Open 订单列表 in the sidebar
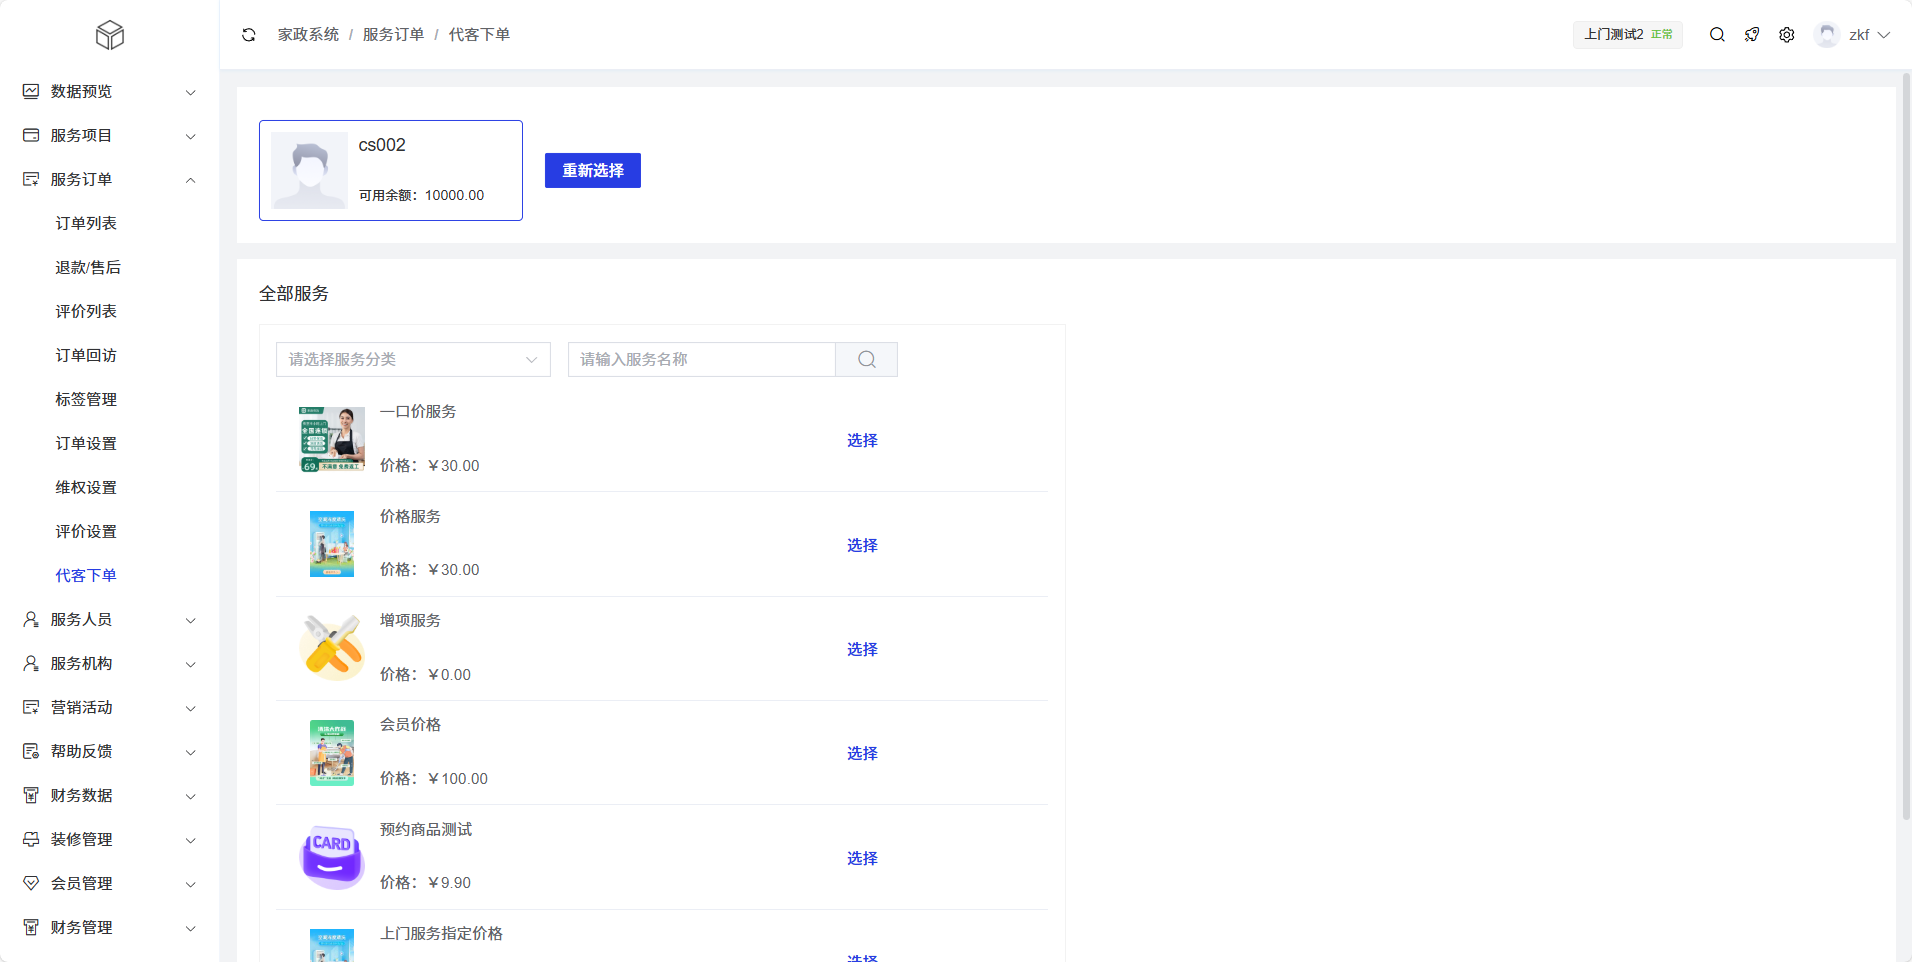1912x962 pixels. [86, 223]
